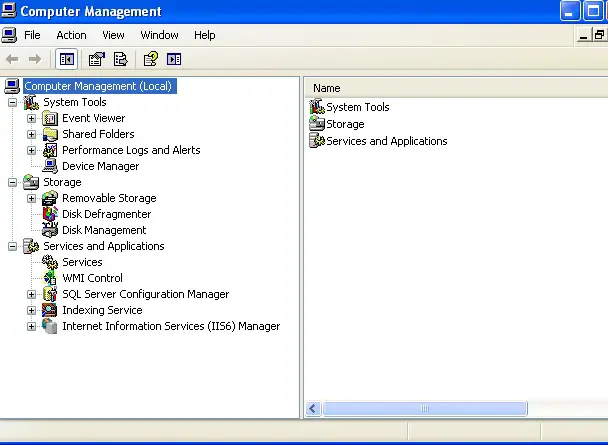
Task: Select the WMI Control label
Action: [92, 278]
